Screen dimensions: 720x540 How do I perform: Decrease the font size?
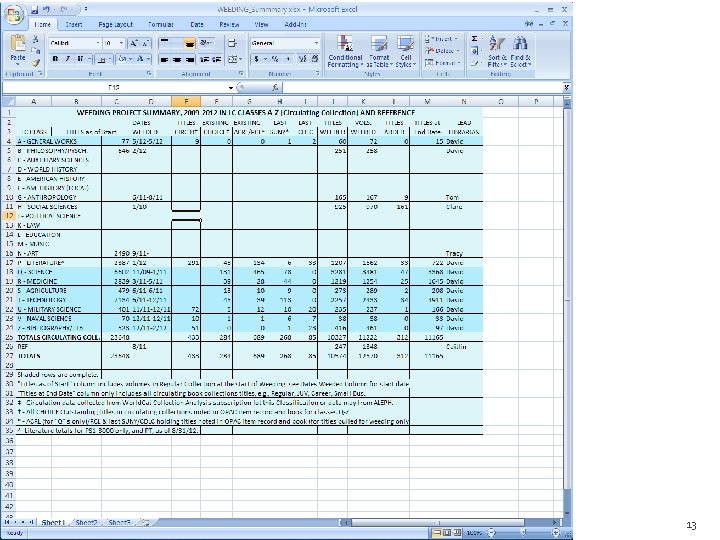pyautogui.click(x=145, y=43)
